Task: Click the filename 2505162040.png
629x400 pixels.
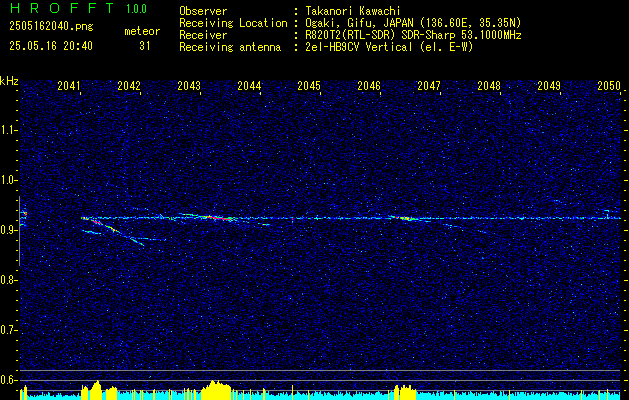Action: [x=51, y=27]
